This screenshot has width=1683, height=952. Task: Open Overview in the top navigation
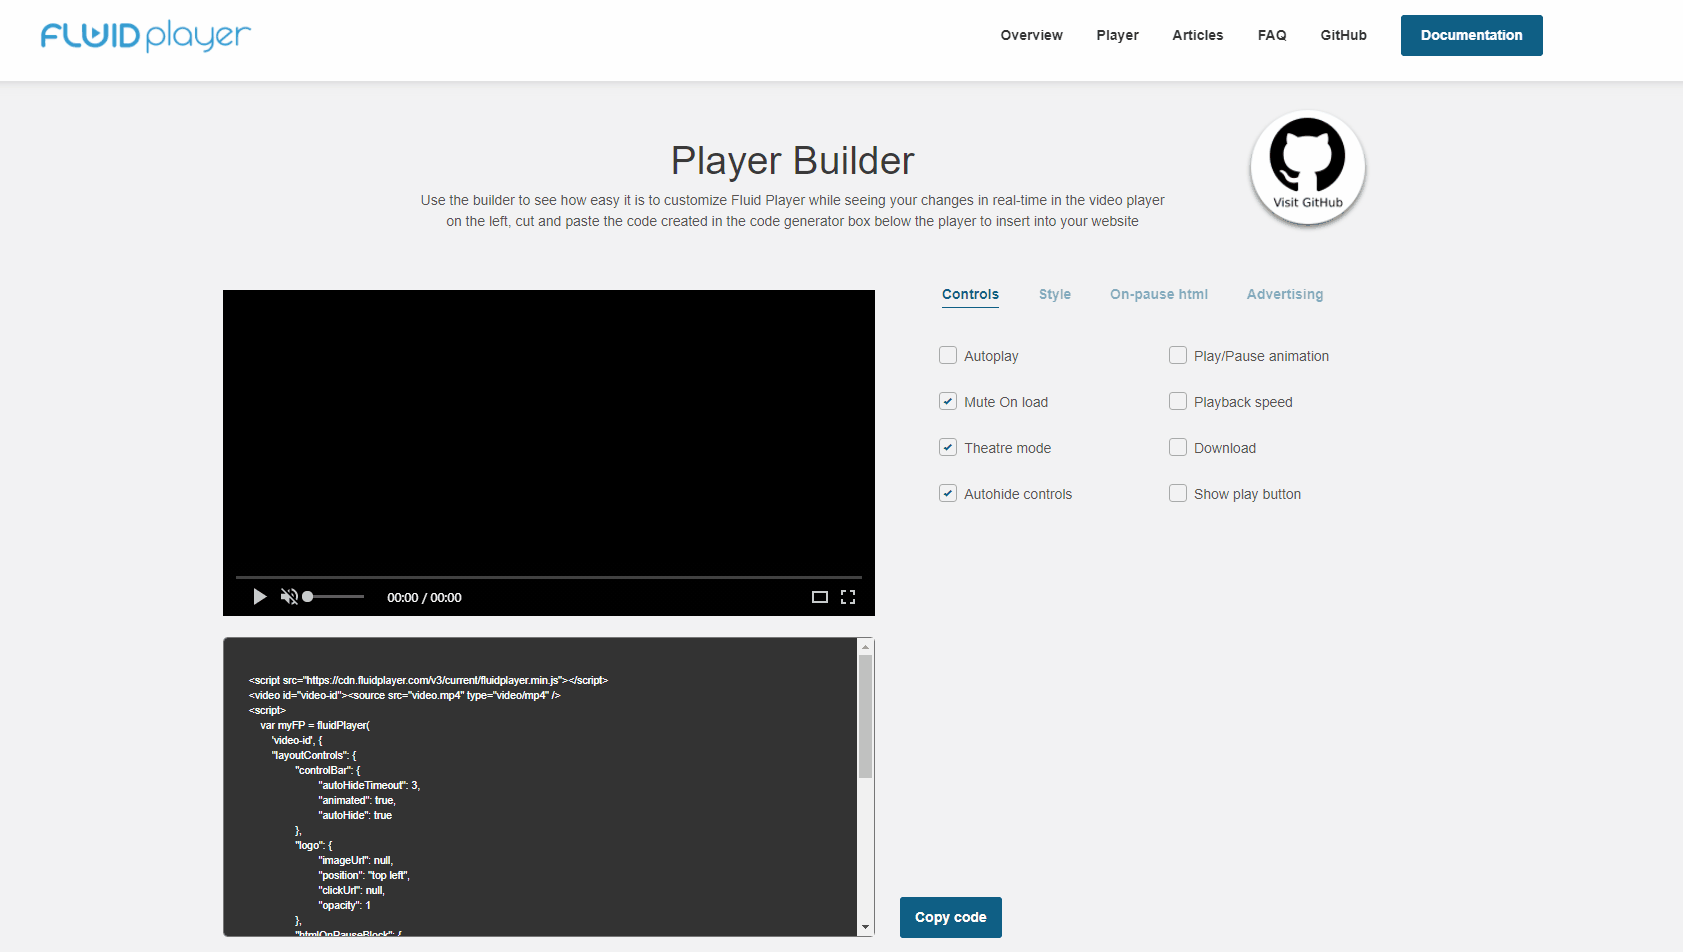pos(1031,35)
